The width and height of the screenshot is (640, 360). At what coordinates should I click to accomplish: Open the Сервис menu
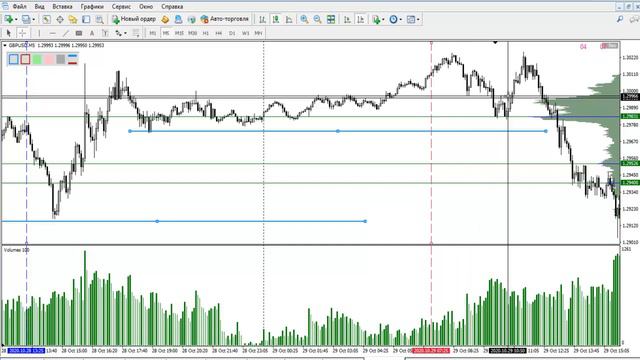[121, 7]
